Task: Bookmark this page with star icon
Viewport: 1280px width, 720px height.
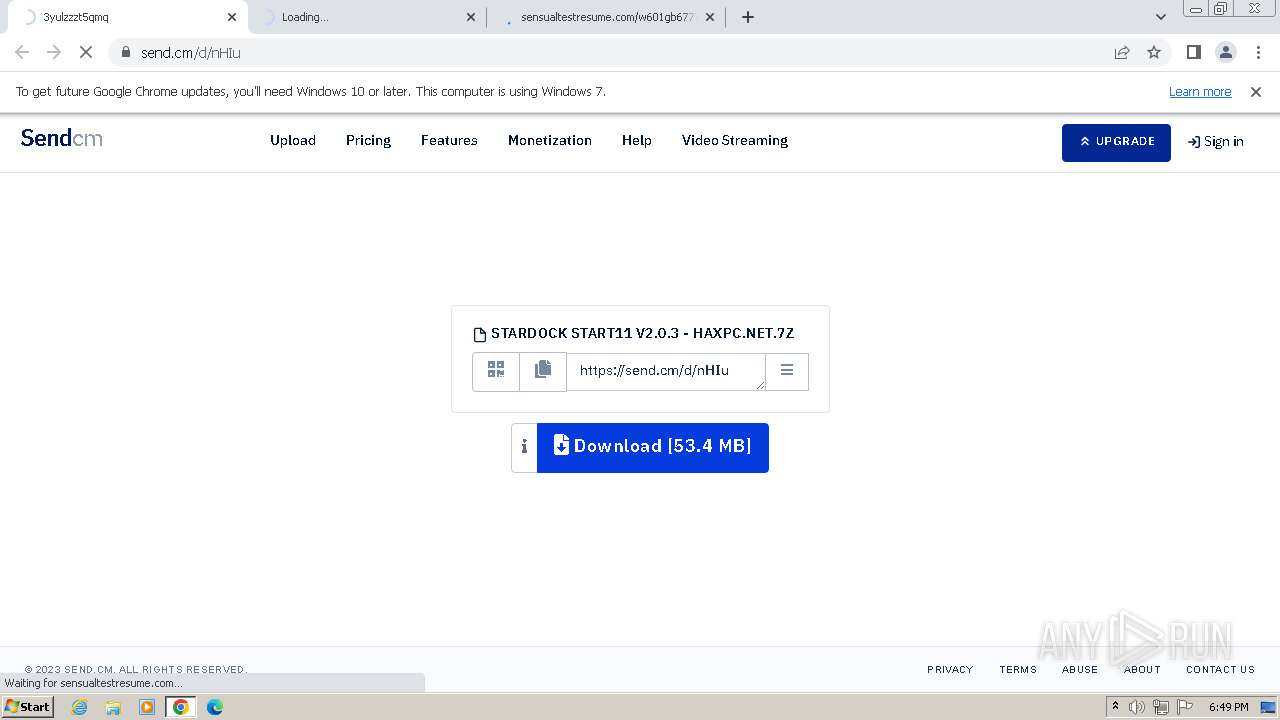Action: pos(1154,52)
